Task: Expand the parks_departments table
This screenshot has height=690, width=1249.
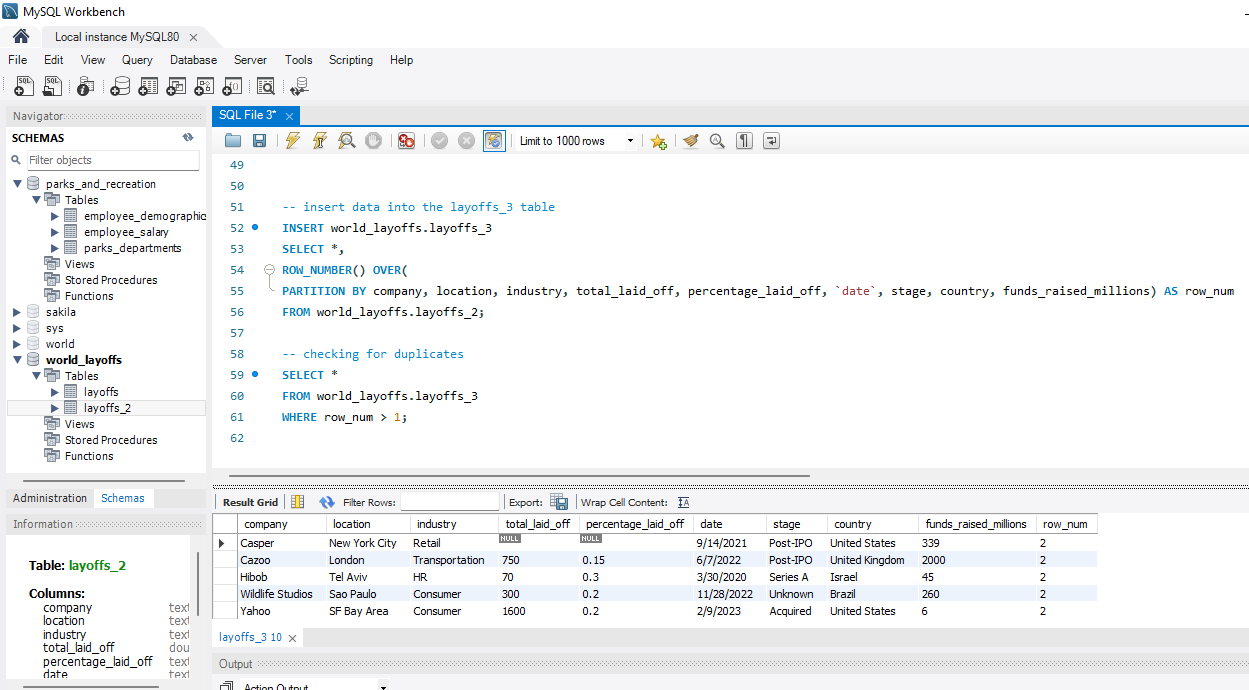Action: tap(55, 248)
